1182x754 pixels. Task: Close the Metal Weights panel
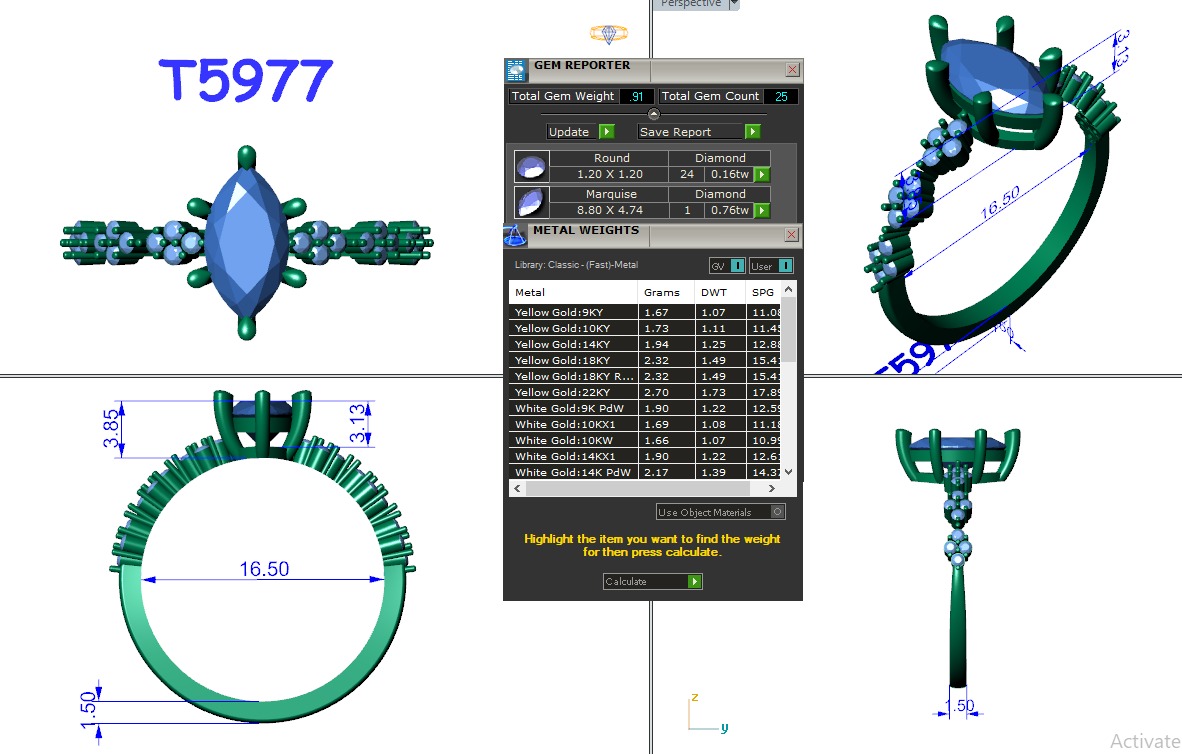[x=792, y=234]
